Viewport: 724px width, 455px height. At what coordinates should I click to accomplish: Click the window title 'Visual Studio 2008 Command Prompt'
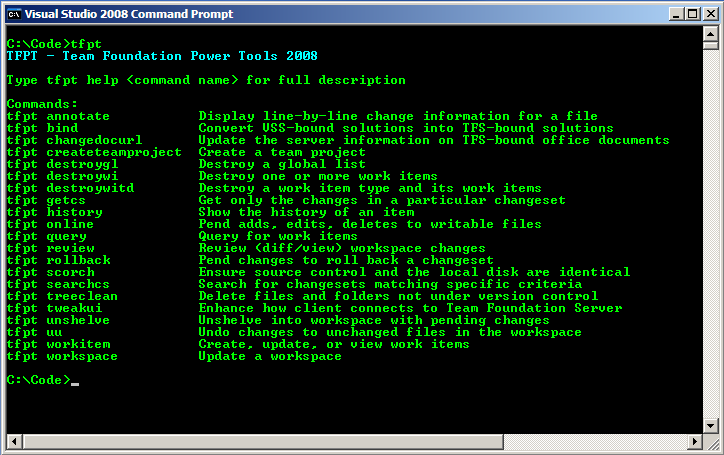pos(129,14)
